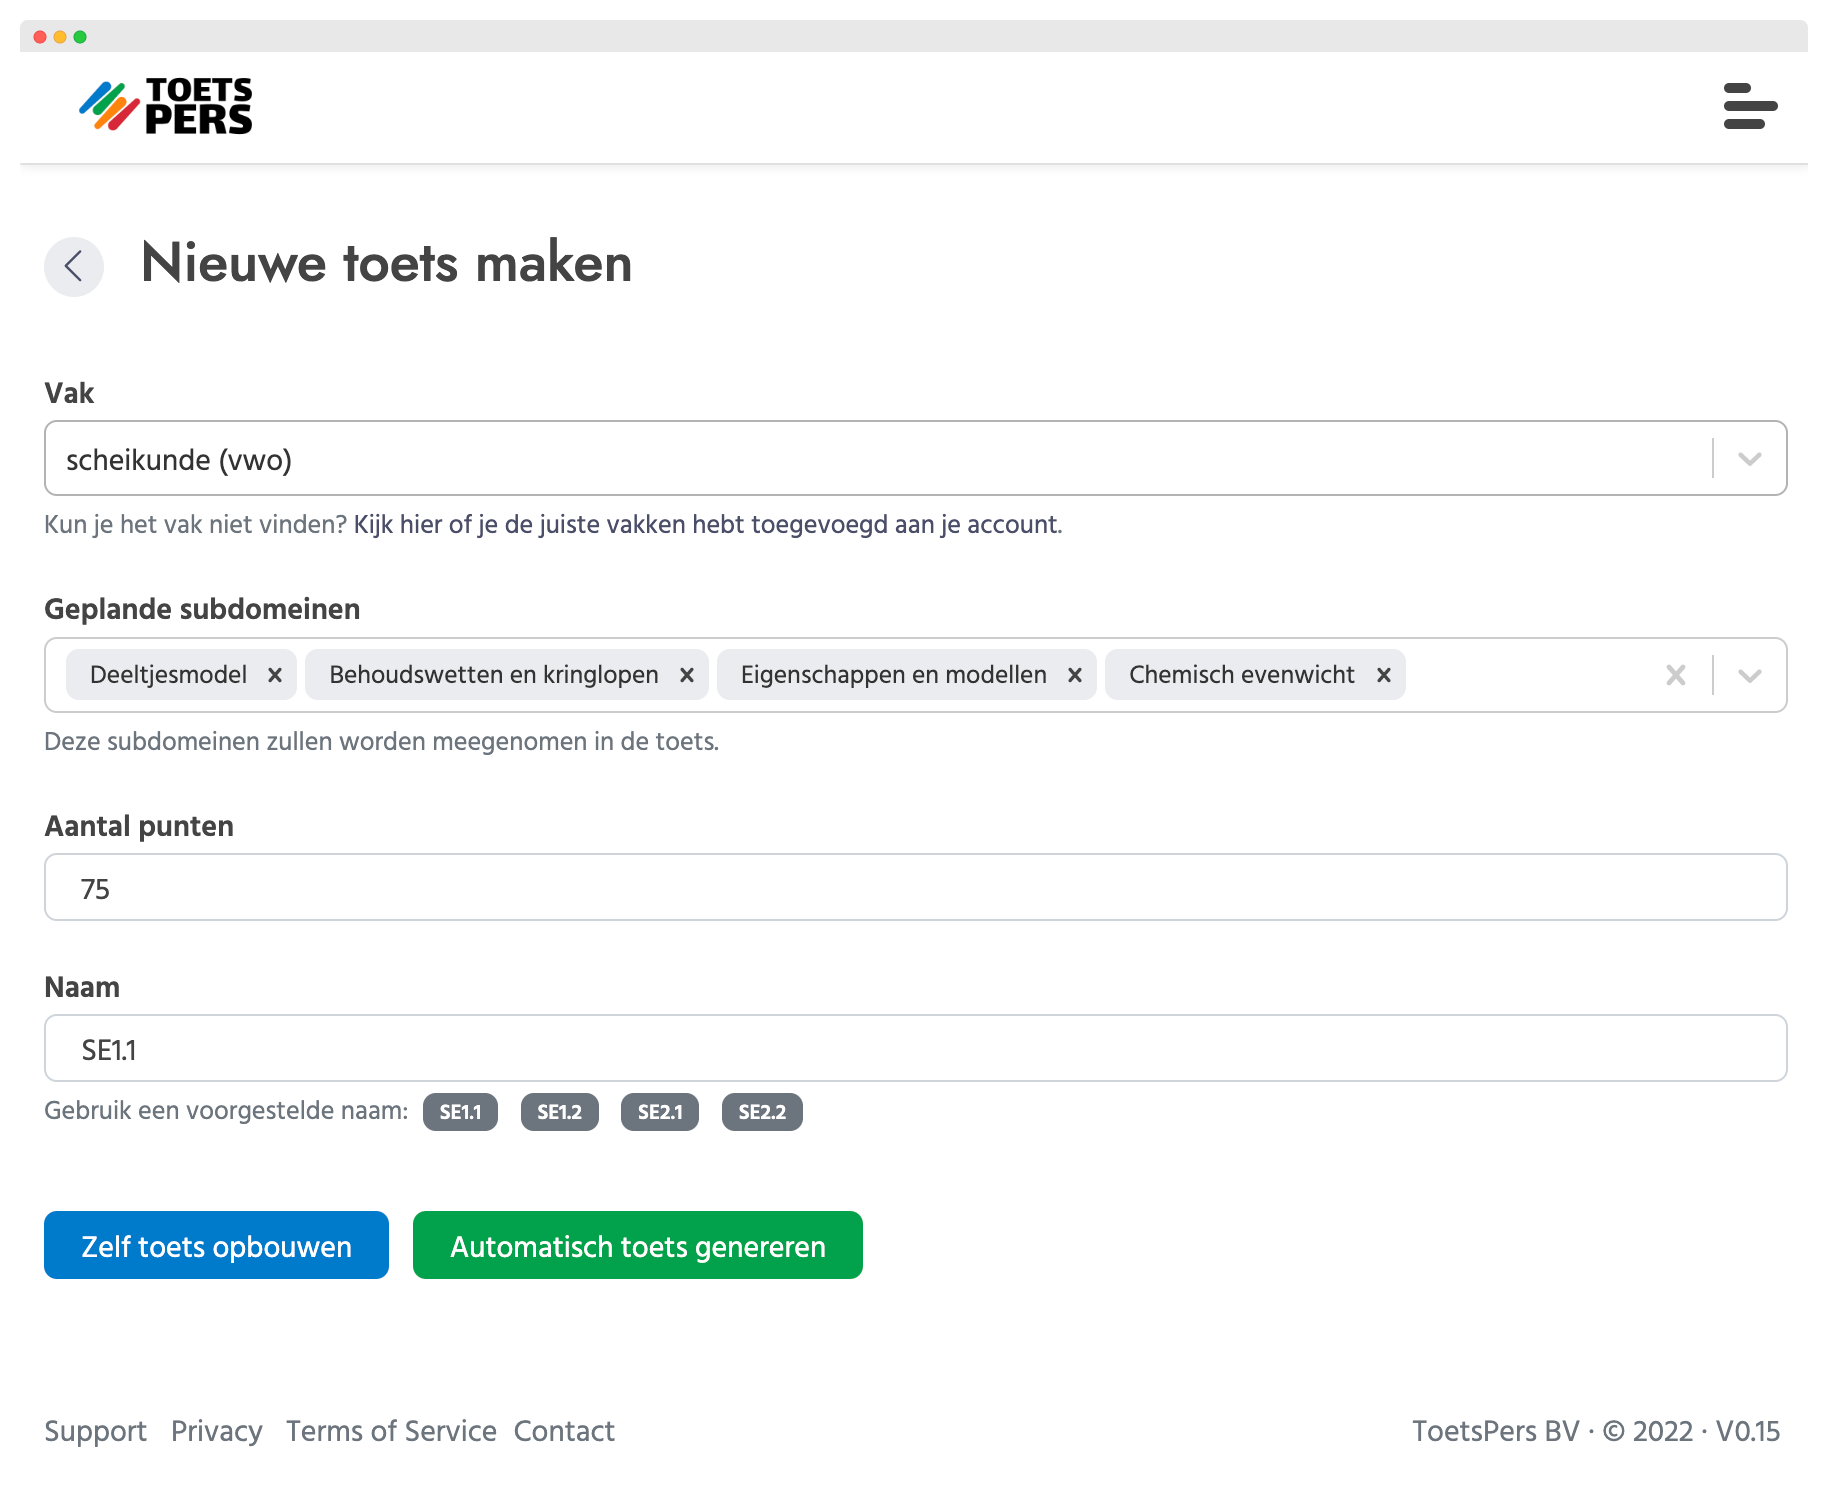
Task: Apply suggested name SE2.2
Action: click(x=762, y=1111)
